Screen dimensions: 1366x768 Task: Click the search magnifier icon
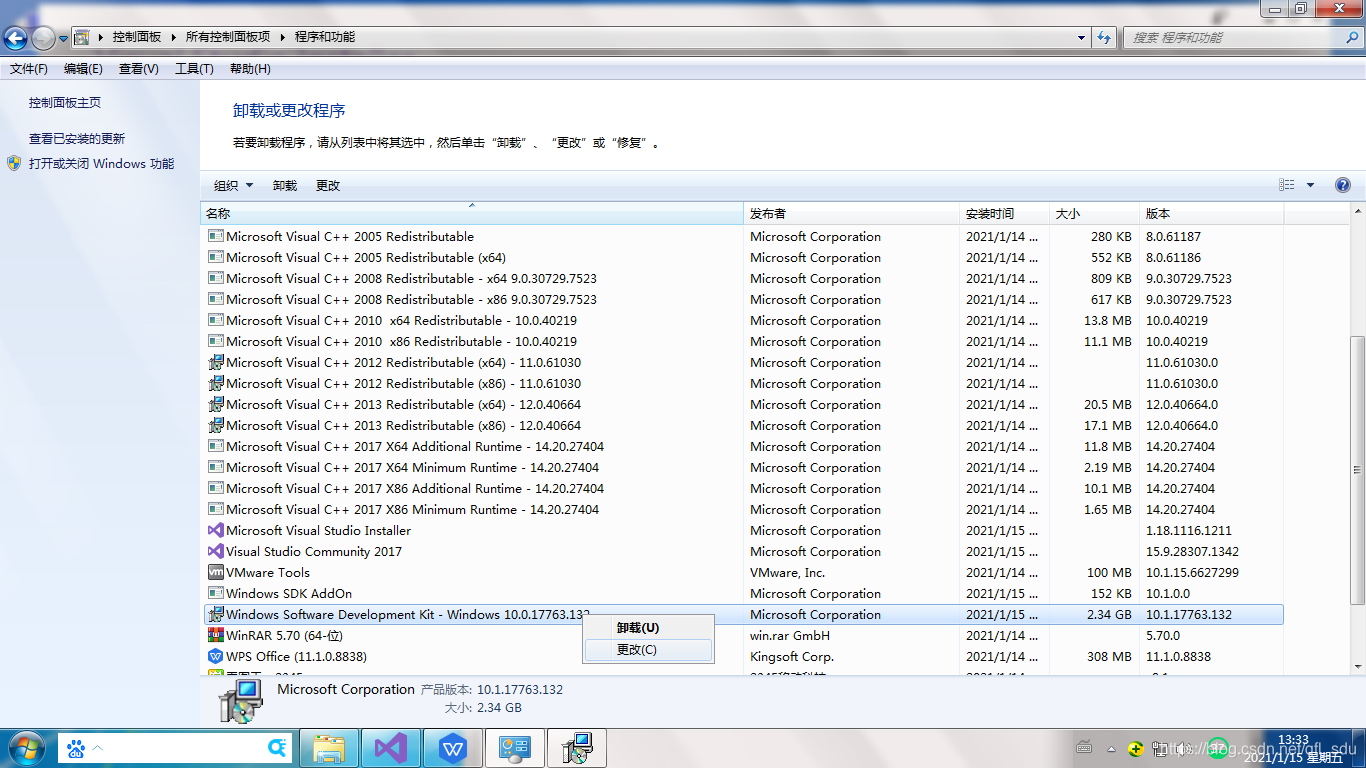coord(1351,37)
